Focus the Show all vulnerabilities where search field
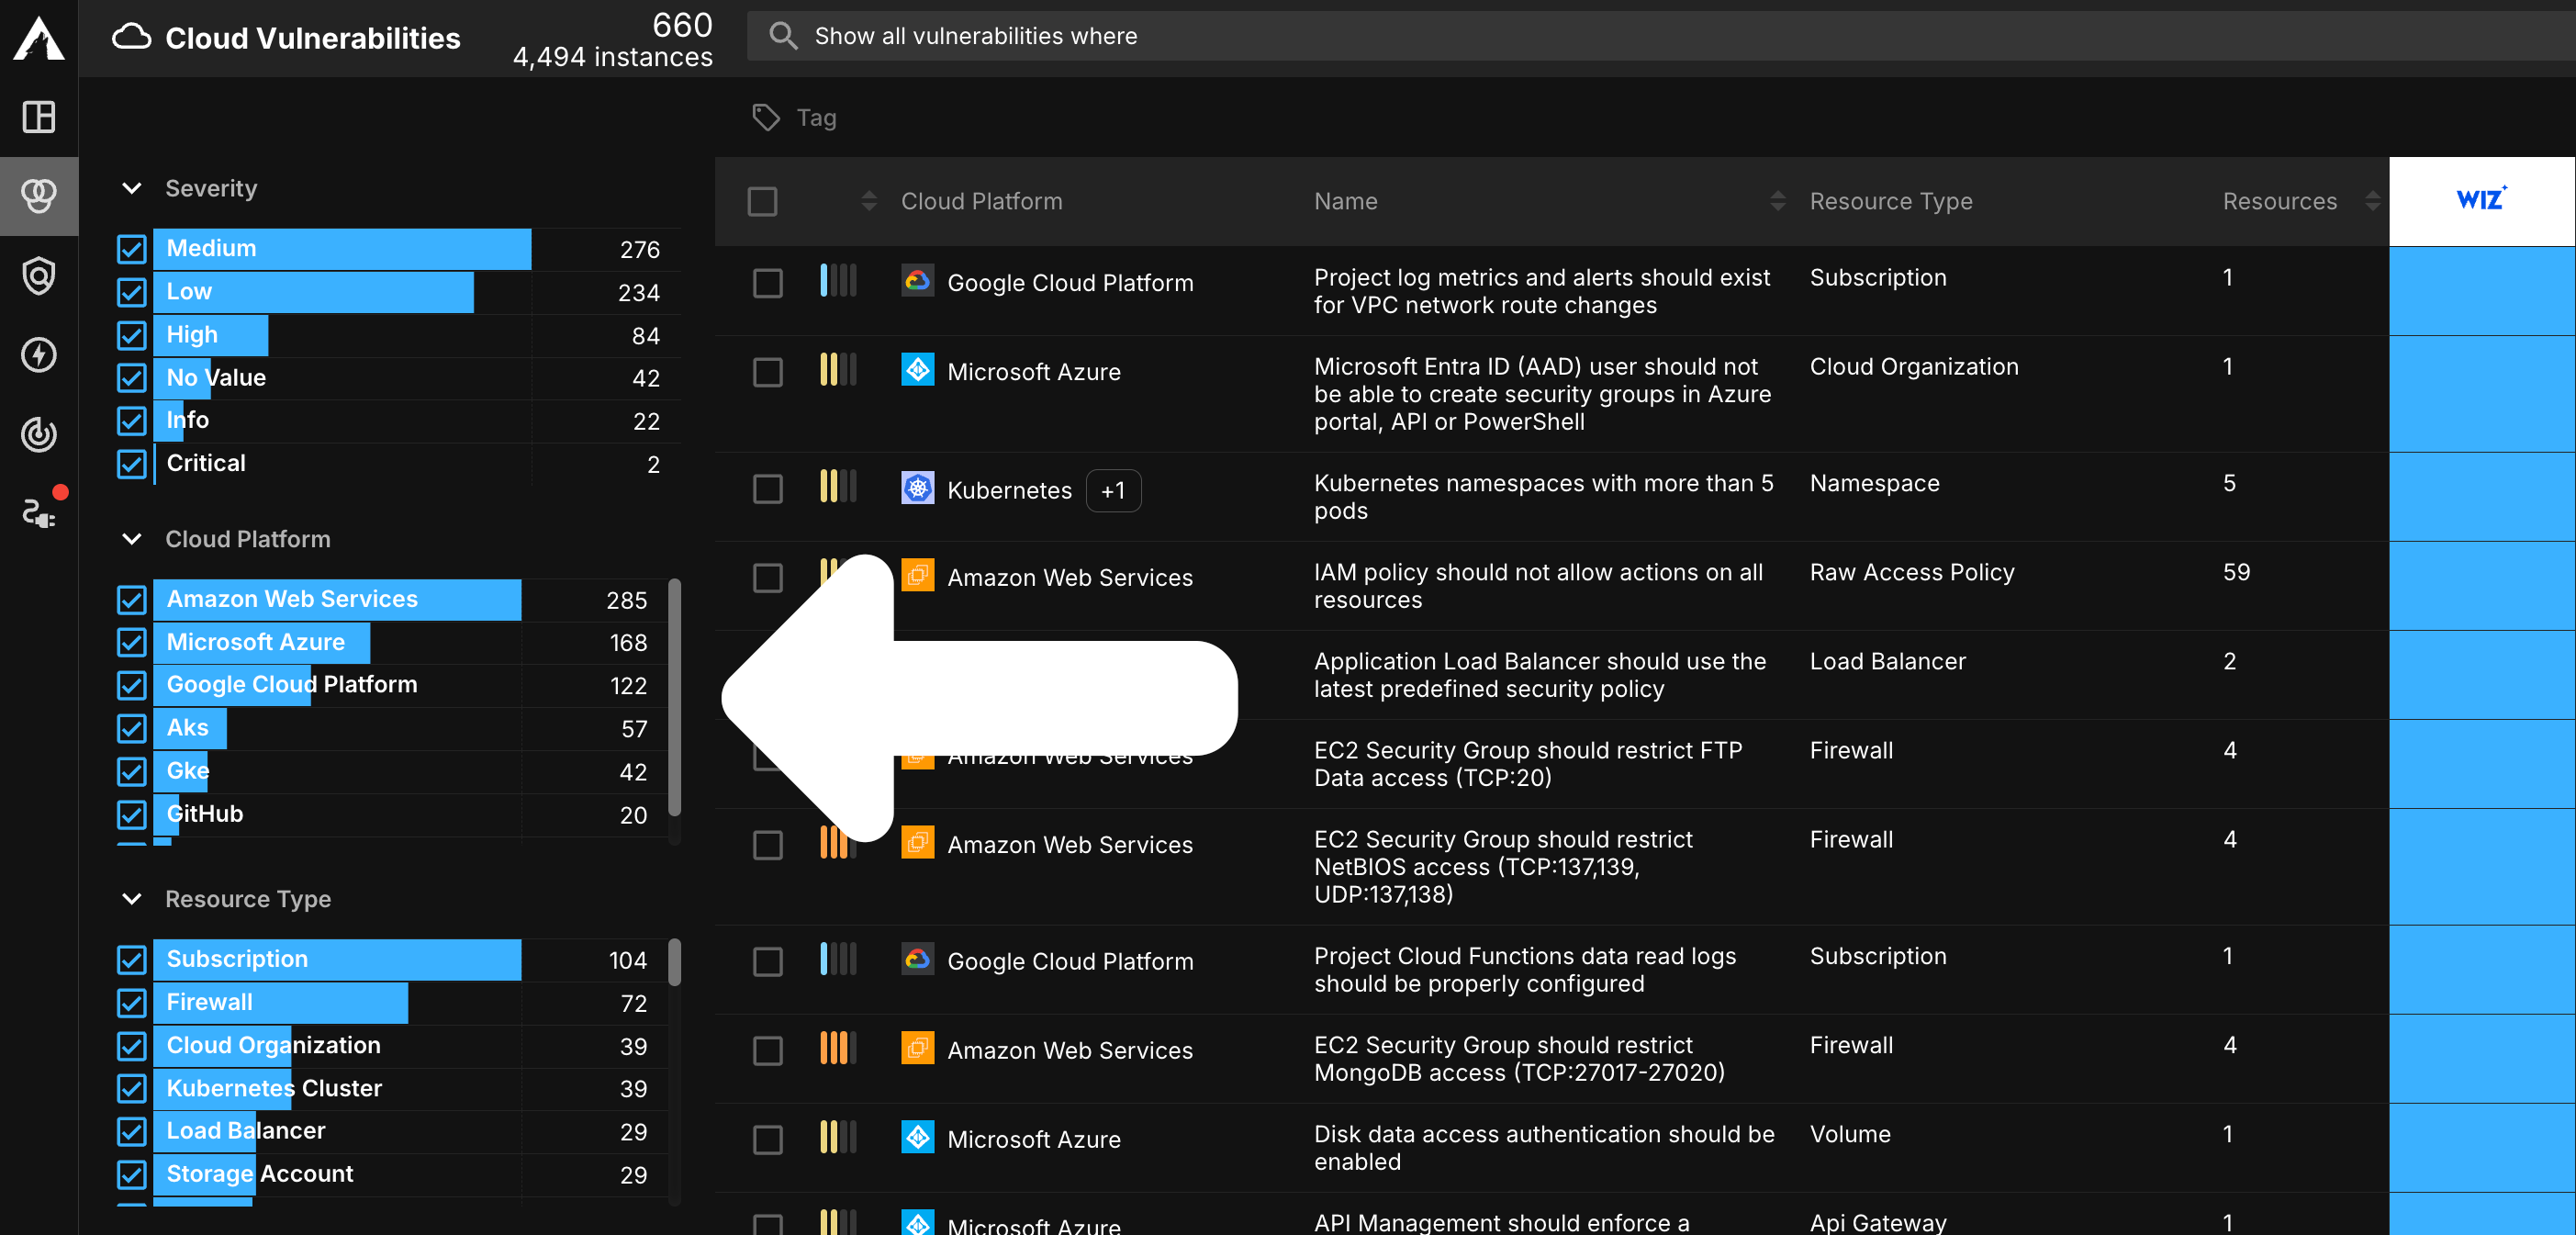Screen dimensions: 2576x1235 [1660, 36]
